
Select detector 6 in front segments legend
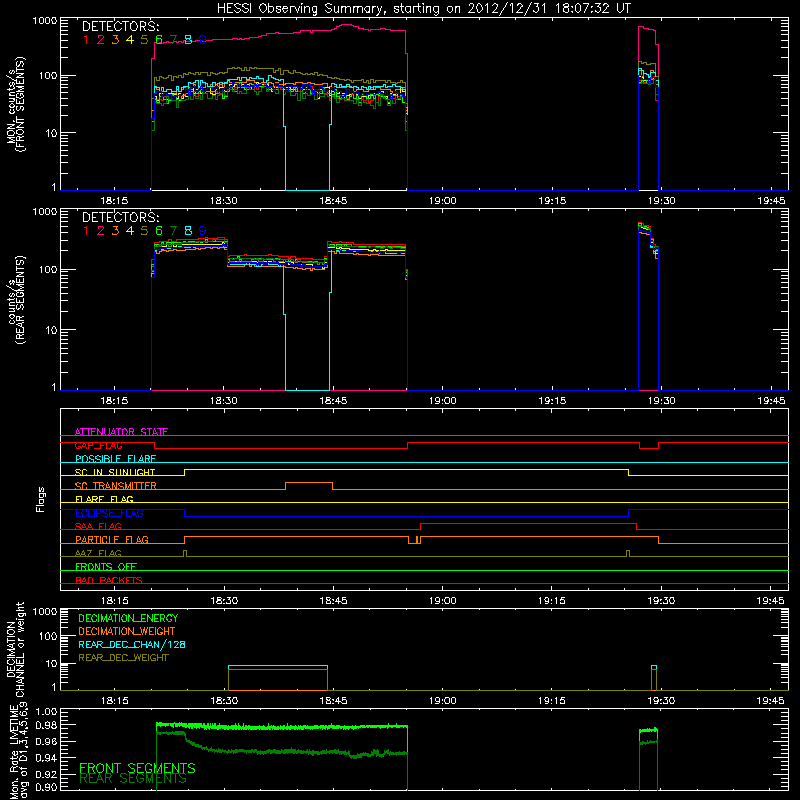click(x=159, y=40)
